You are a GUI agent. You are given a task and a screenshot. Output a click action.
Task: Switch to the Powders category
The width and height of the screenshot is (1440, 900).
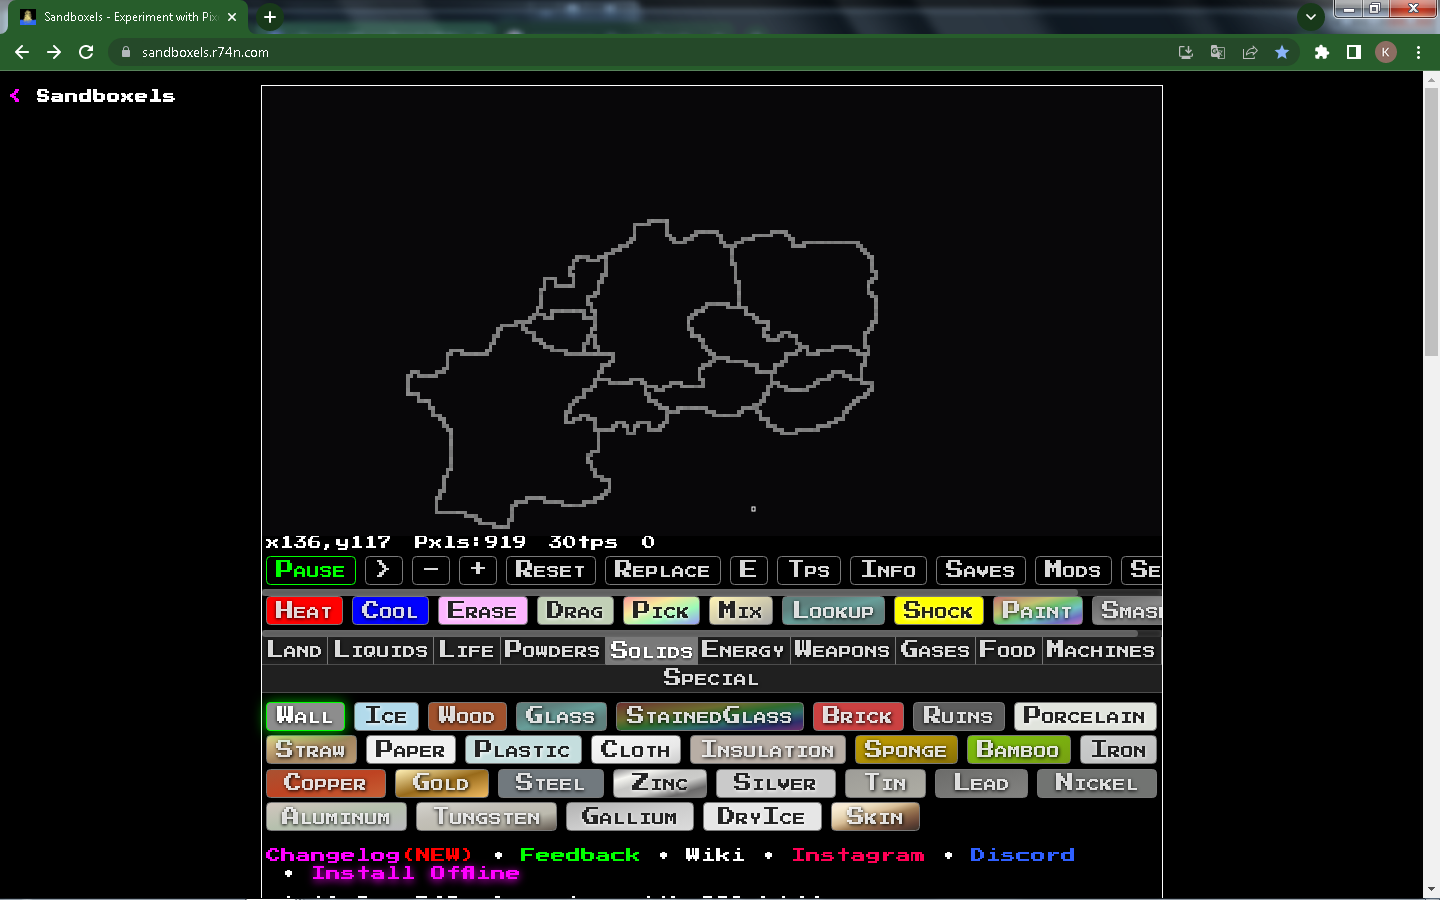(x=552, y=650)
